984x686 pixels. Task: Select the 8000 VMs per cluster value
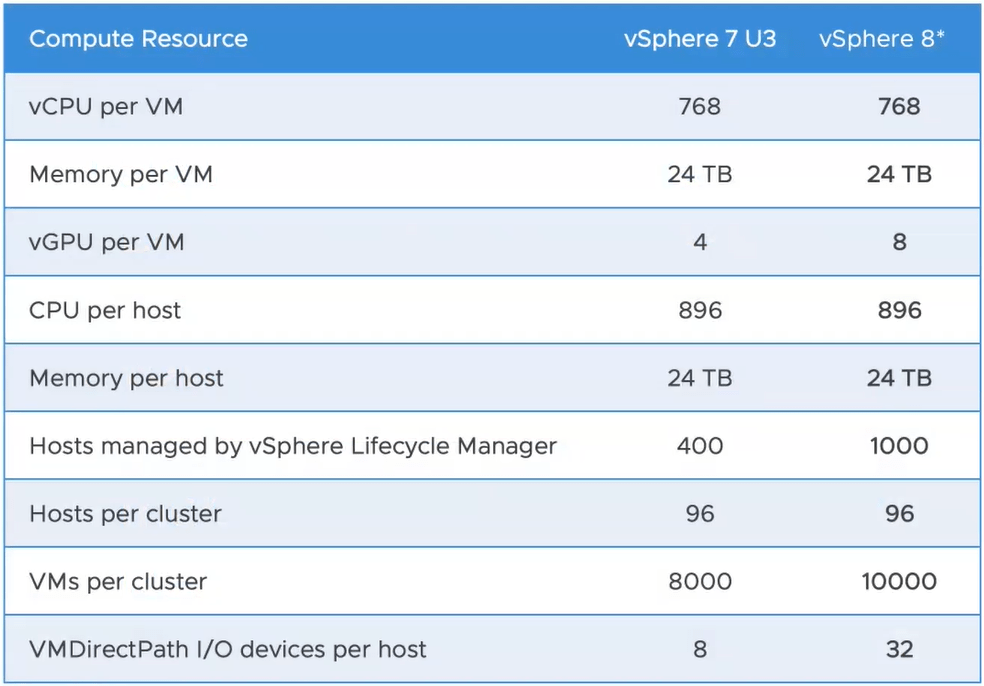pos(699,582)
